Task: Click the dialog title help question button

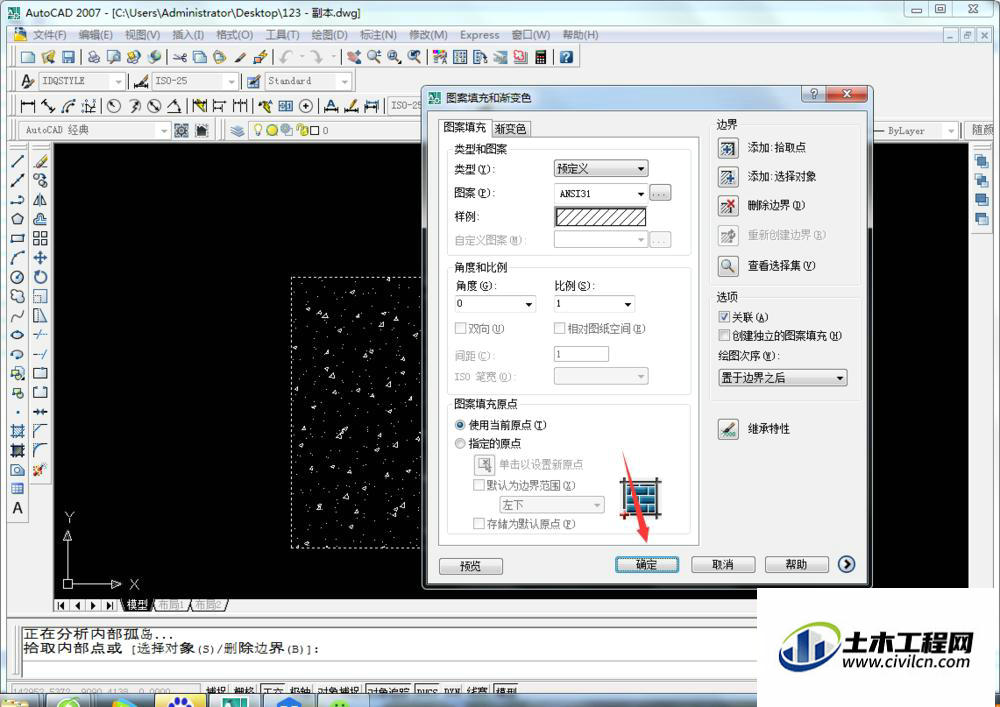Action: coord(813,94)
